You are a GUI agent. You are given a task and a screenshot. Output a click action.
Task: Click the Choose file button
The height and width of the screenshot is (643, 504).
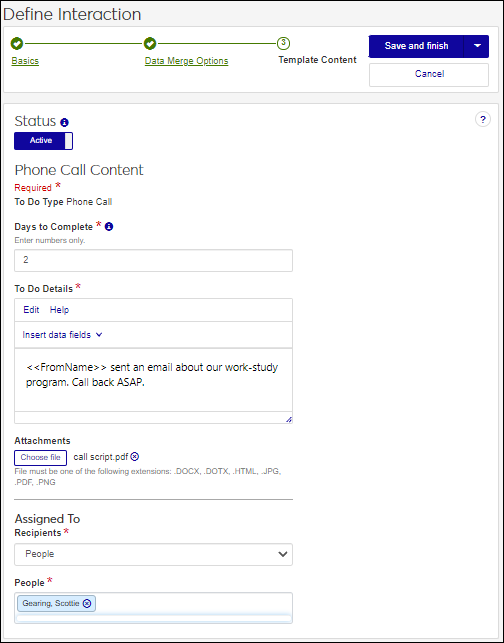point(41,458)
